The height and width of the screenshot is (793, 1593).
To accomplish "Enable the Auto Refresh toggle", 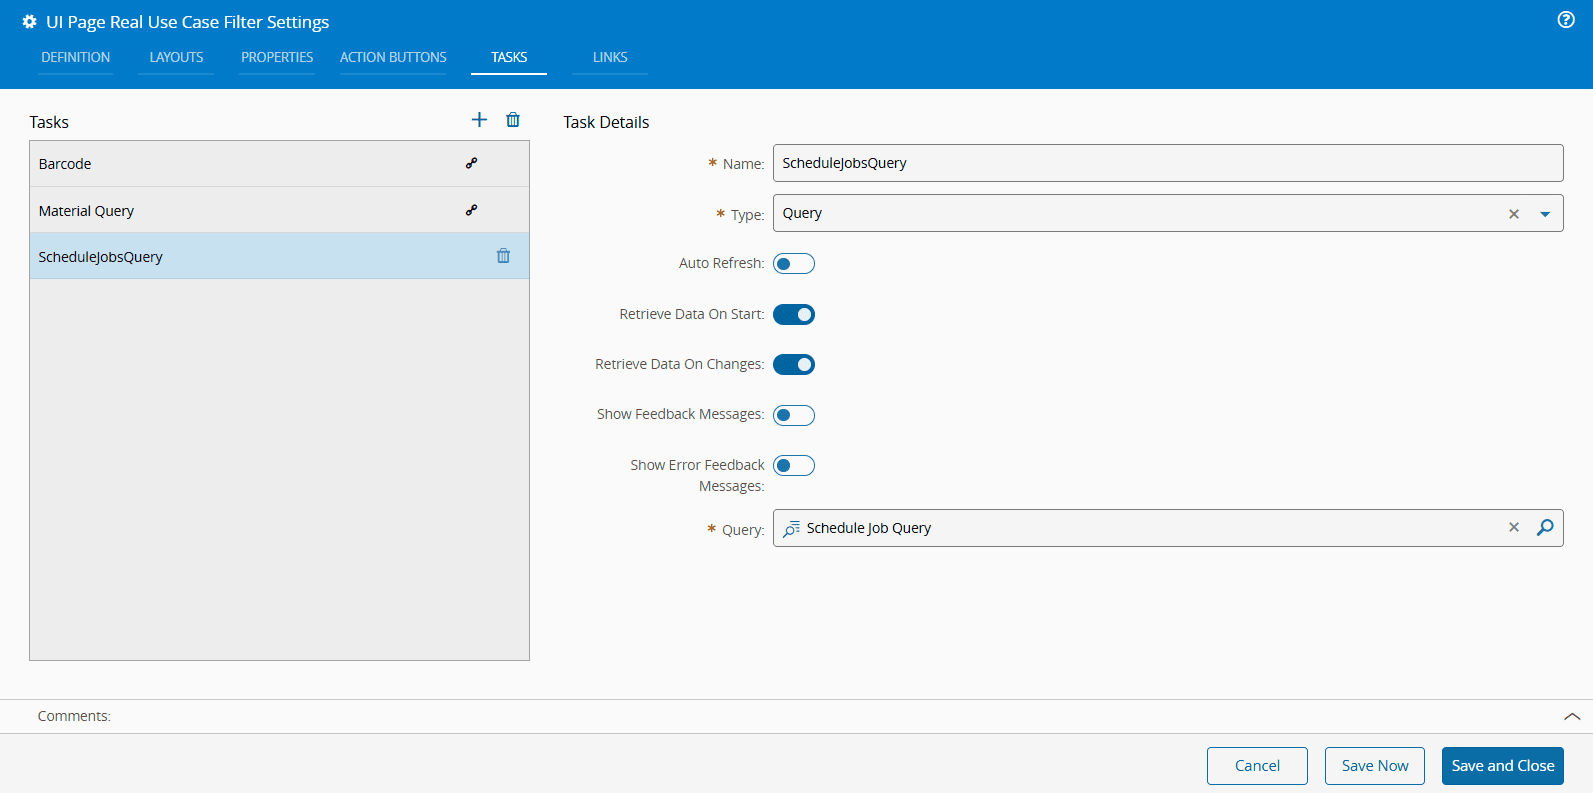I will coord(794,264).
